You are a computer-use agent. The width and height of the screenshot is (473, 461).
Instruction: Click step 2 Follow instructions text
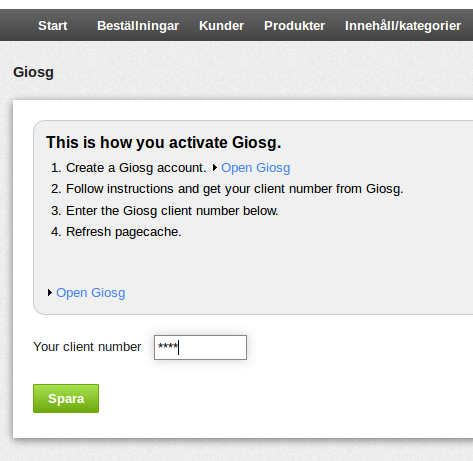[235, 189]
